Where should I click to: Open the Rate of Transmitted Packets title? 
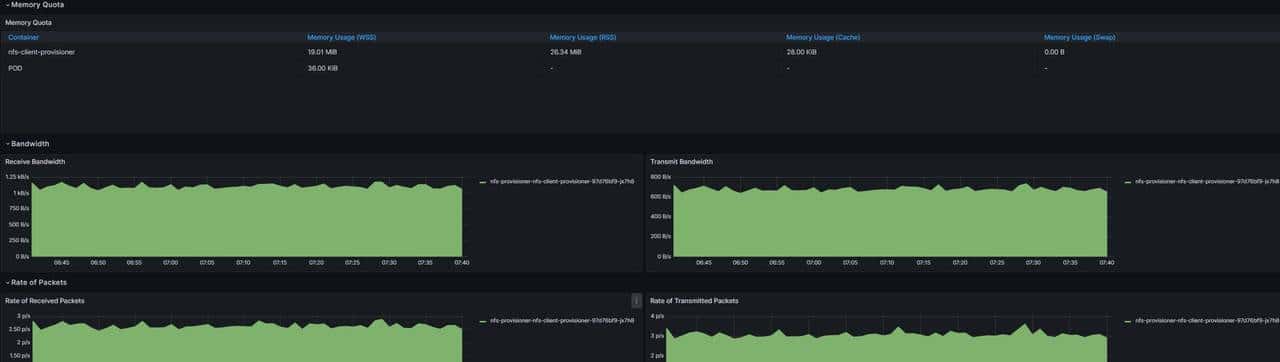coord(694,300)
